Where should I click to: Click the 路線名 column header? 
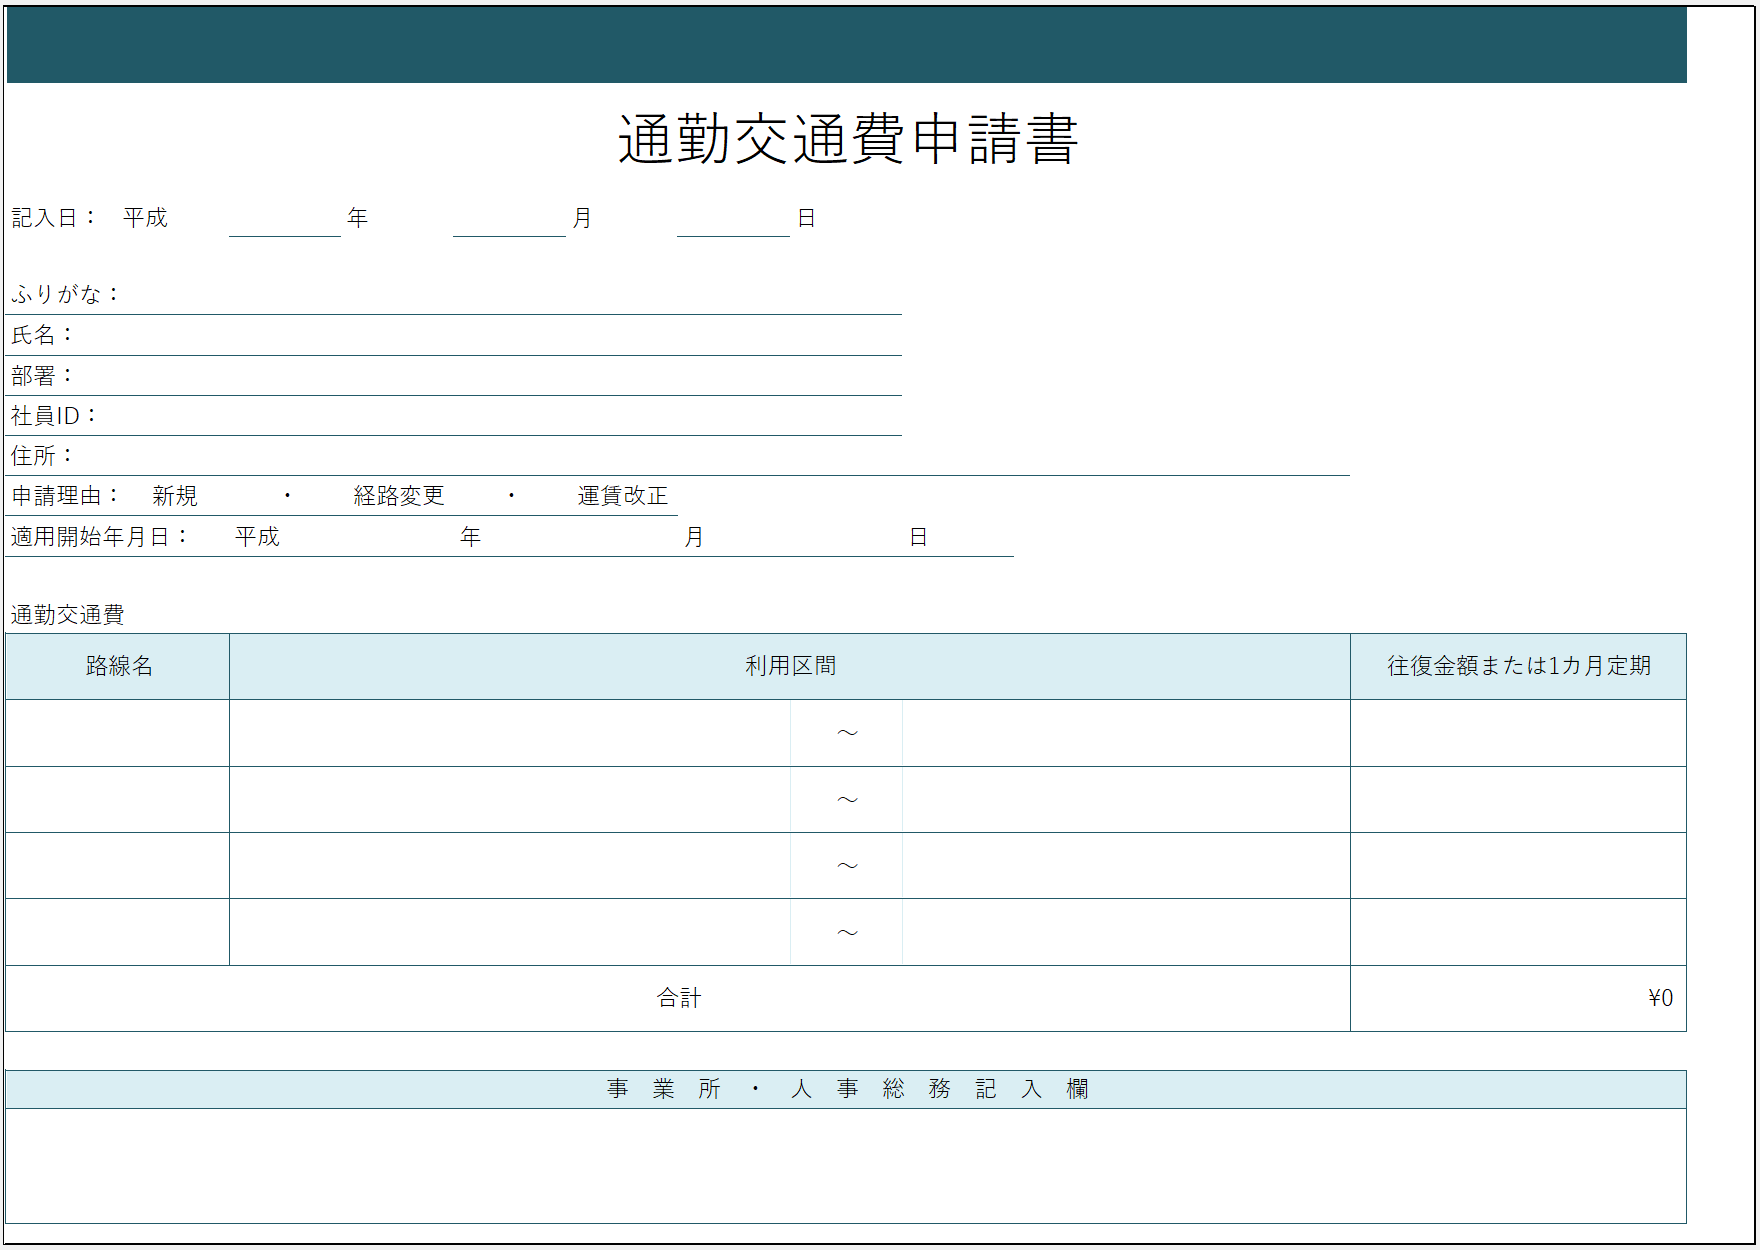point(118,666)
